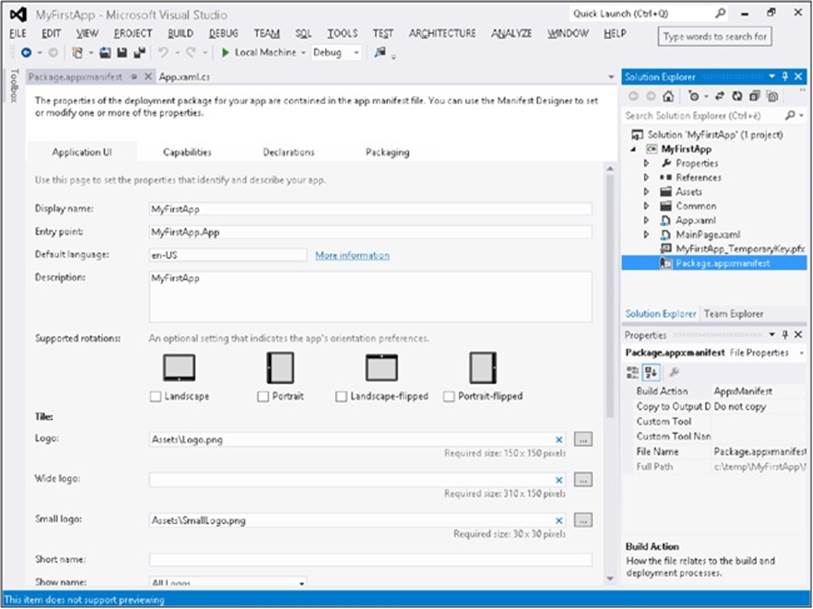Clear the Logo path with X icon

[559, 440]
